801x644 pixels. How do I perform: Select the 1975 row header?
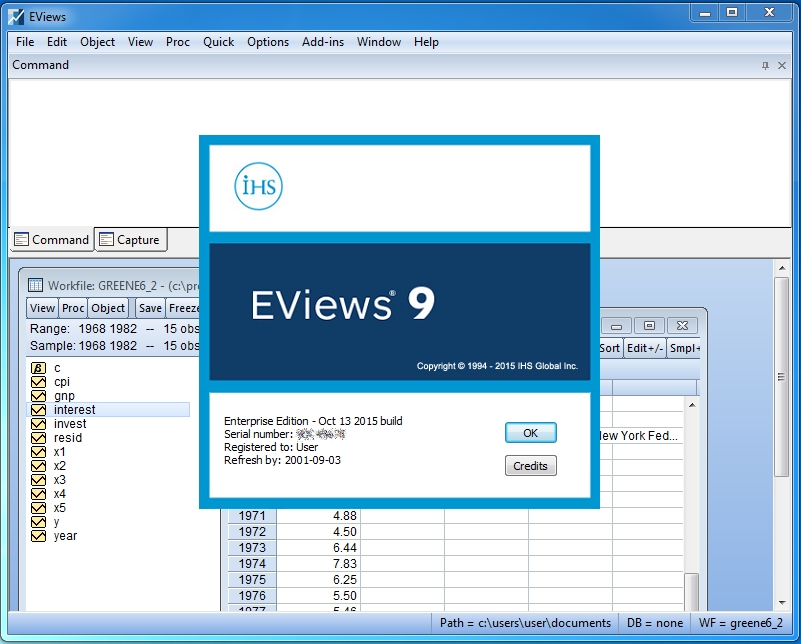click(252, 580)
